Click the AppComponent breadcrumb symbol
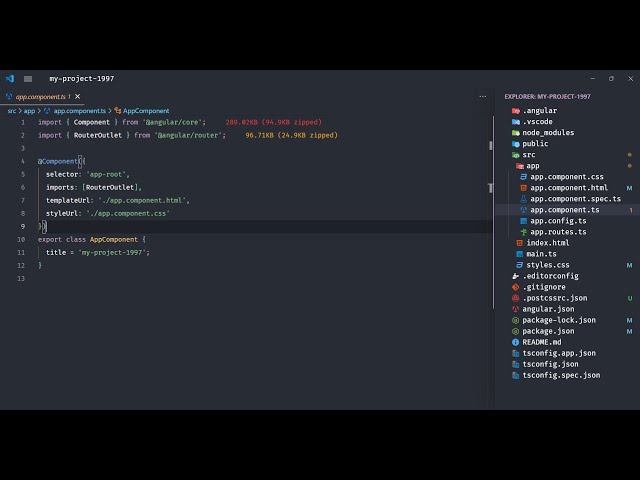 tap(145, 111)
